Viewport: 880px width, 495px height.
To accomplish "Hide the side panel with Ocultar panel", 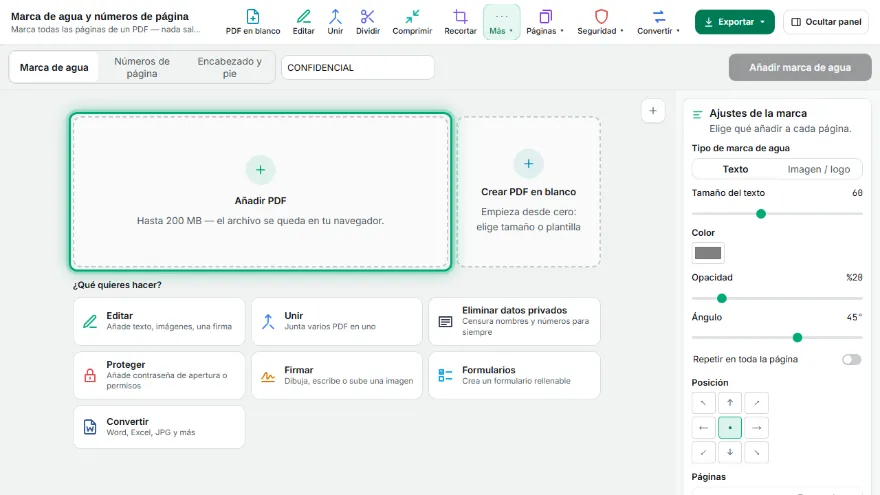I will click(826, 22).
